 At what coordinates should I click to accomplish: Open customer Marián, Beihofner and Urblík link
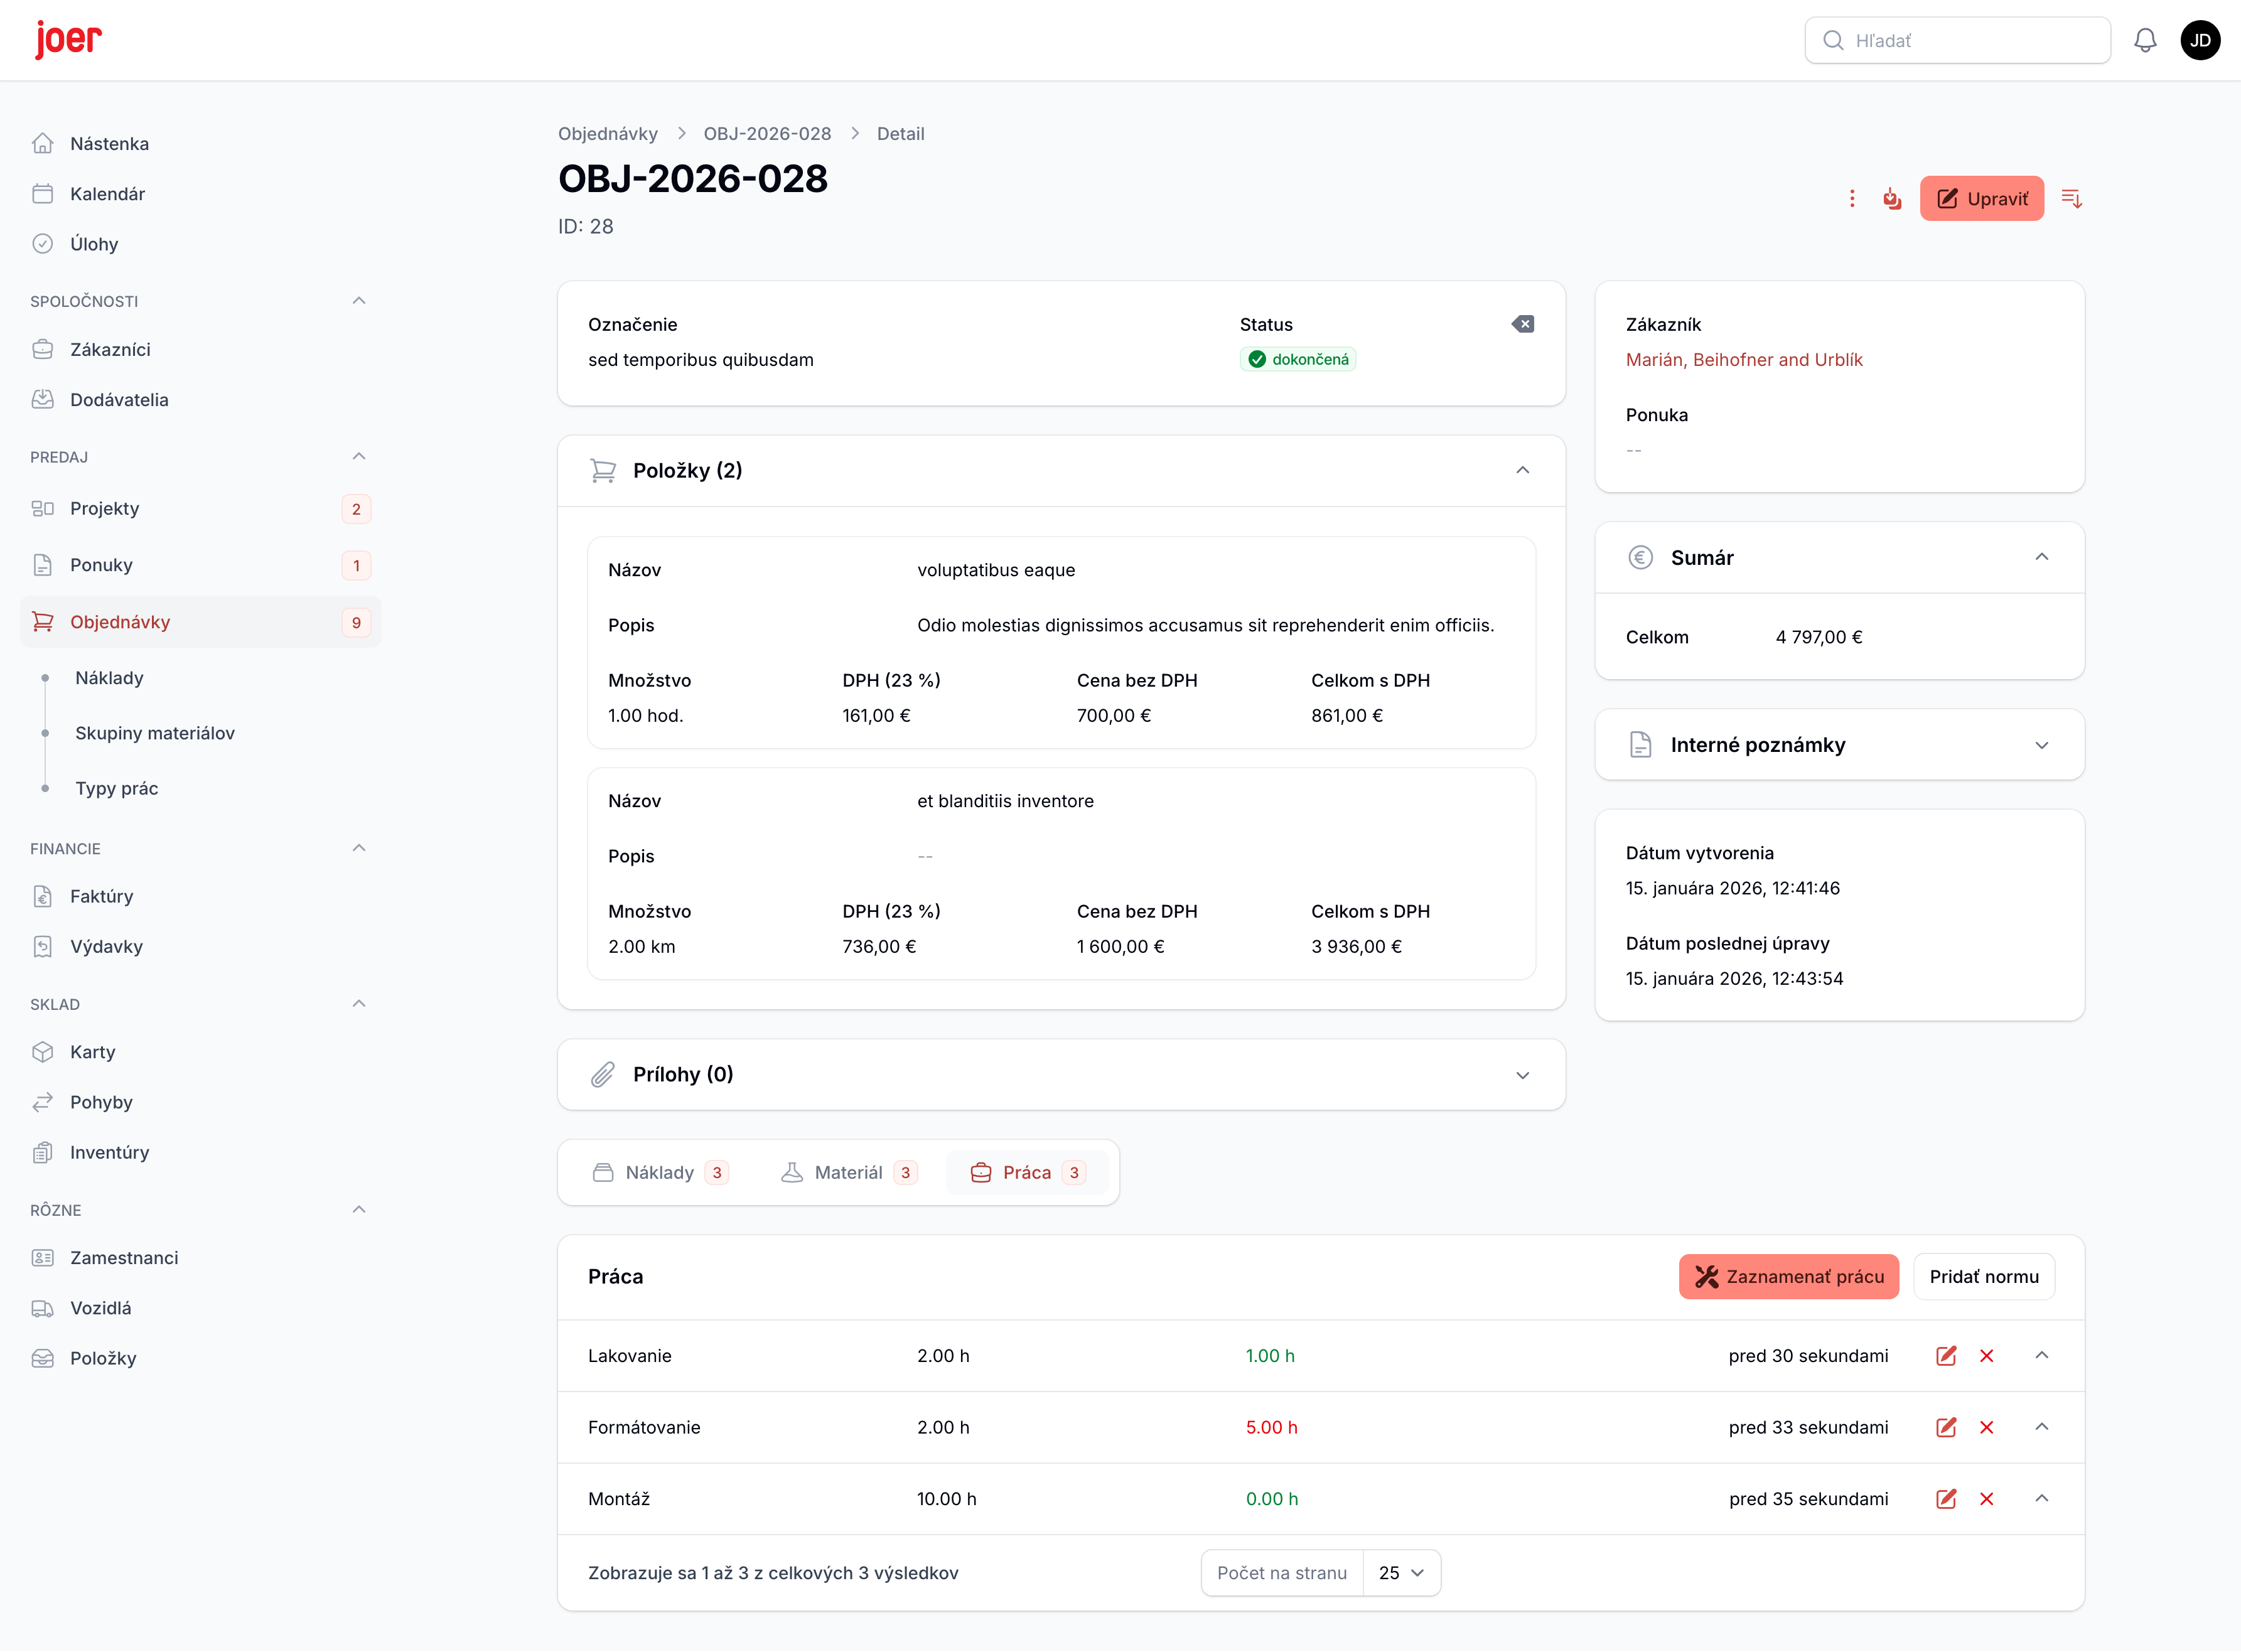[1743, 360]
